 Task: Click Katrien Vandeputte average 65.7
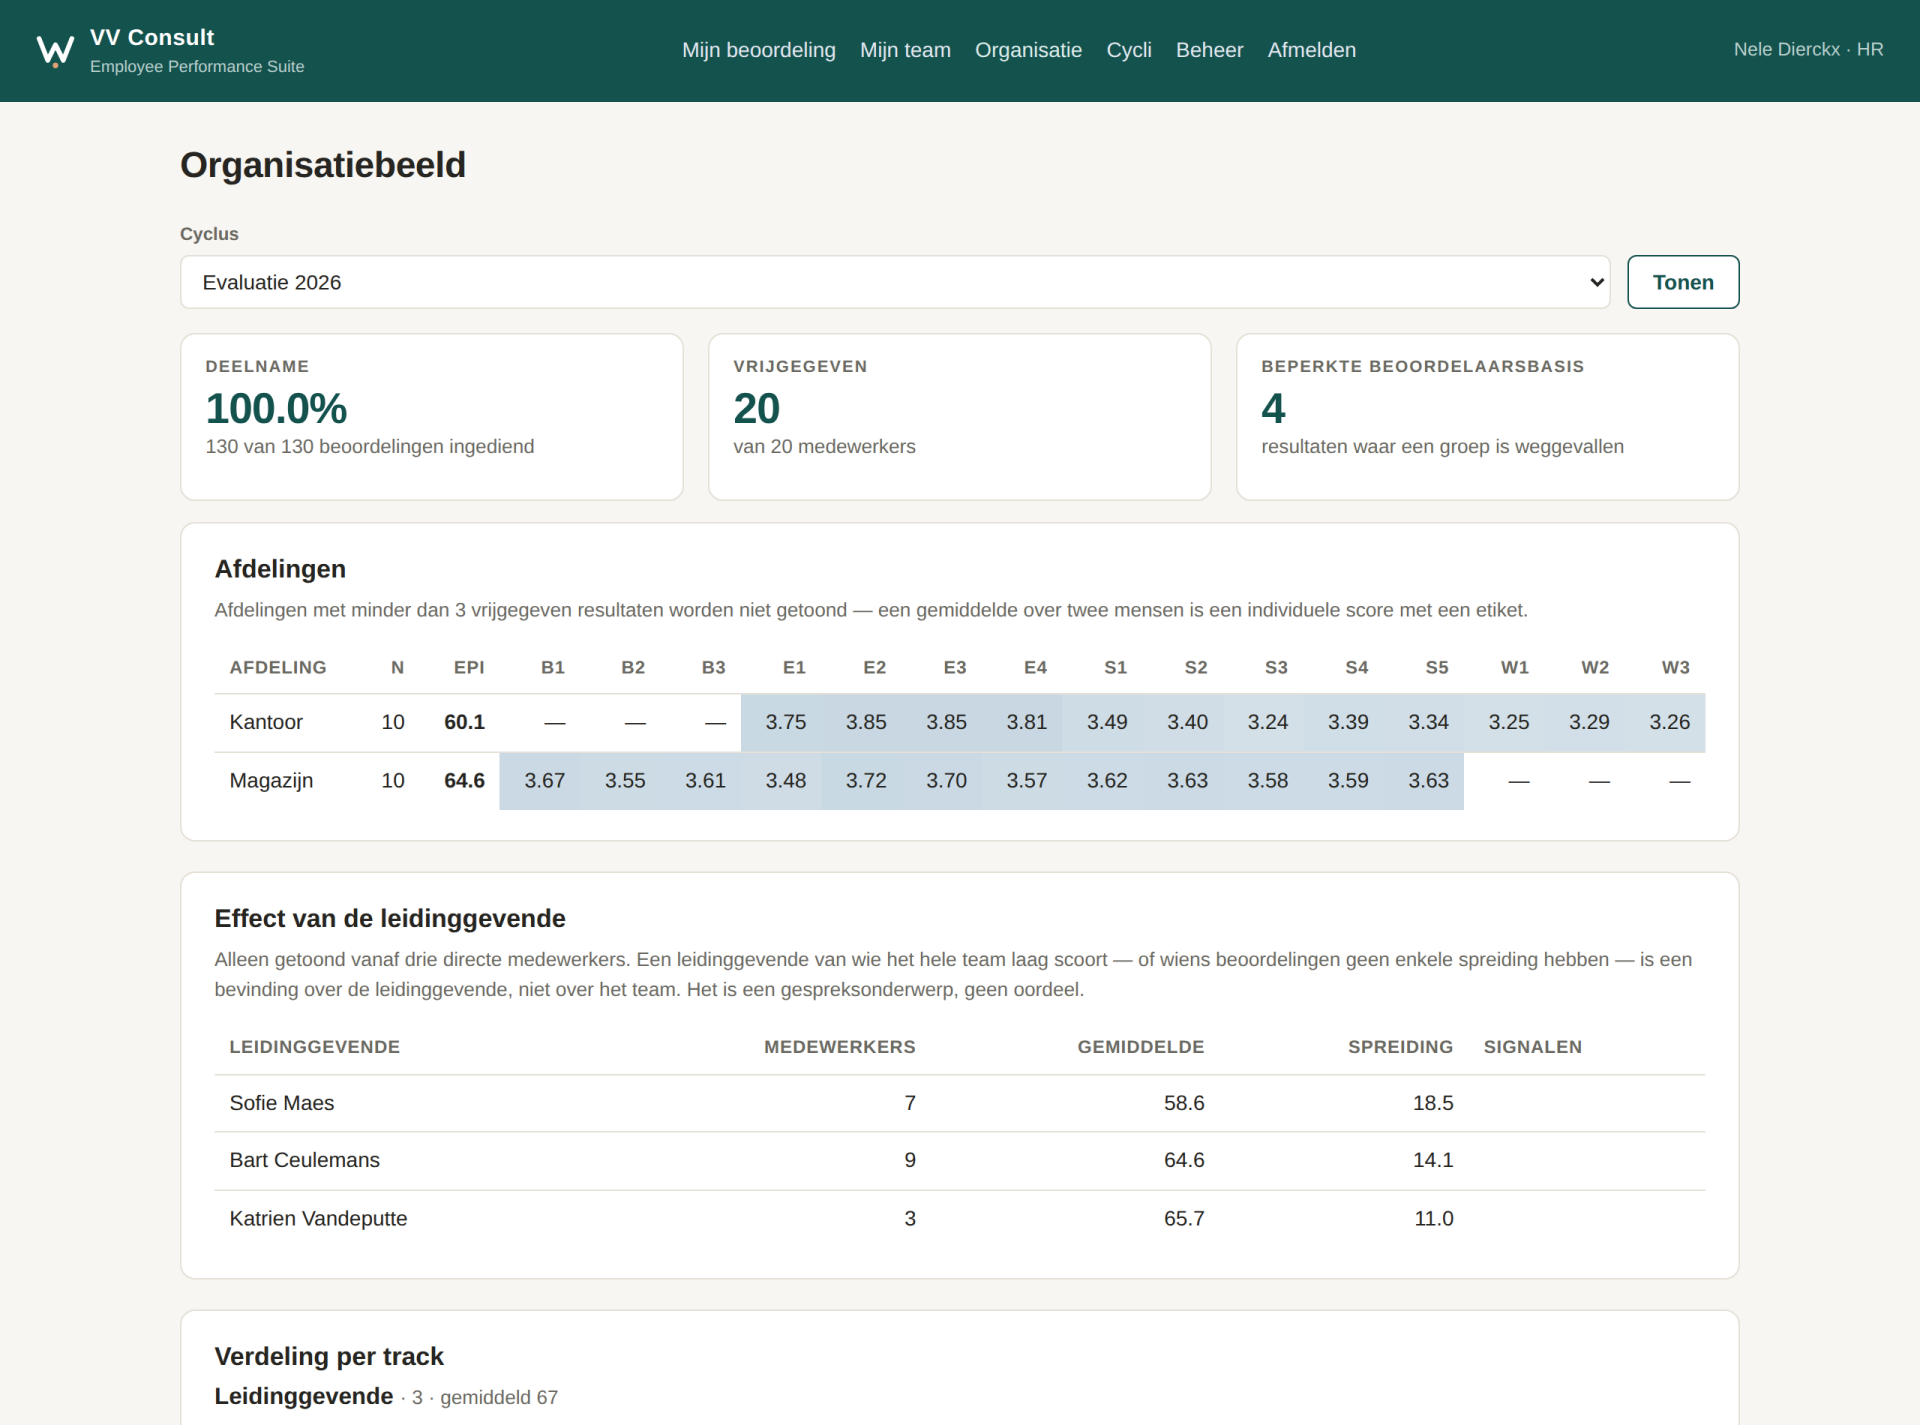(1184, 1218)
